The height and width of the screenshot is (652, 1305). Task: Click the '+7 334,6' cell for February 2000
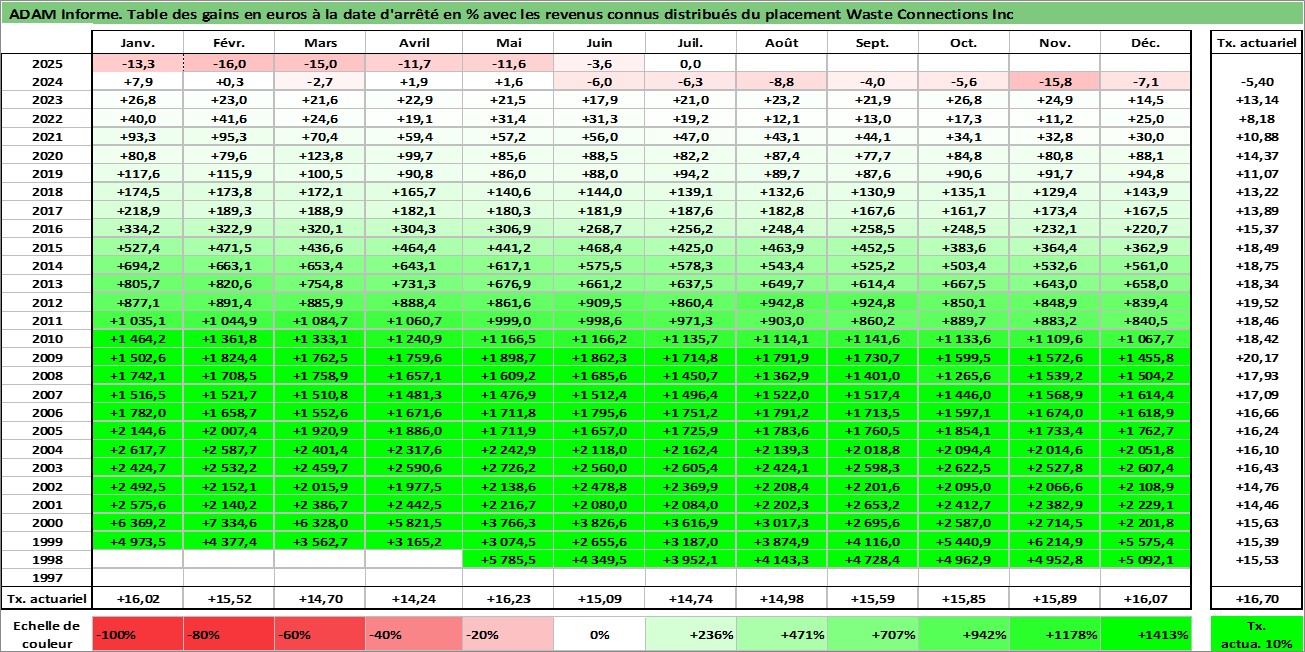[x=228, y=523]
